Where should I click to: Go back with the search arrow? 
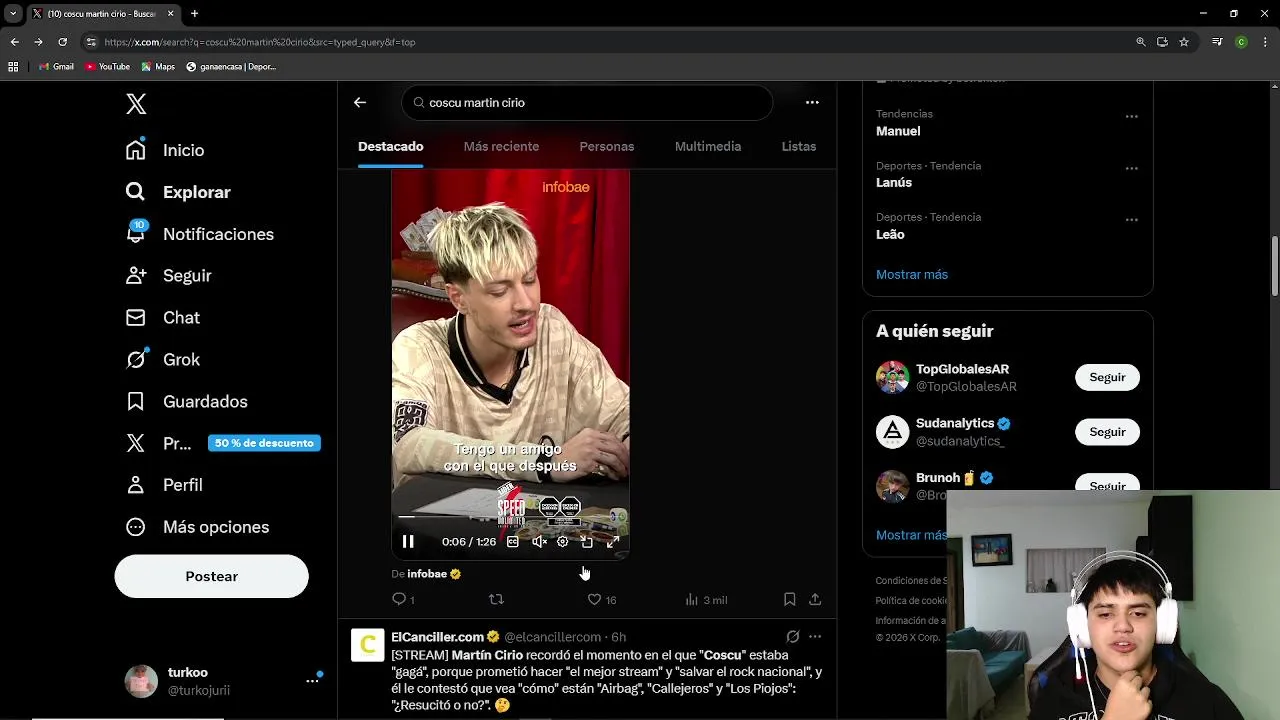[360, 102]
